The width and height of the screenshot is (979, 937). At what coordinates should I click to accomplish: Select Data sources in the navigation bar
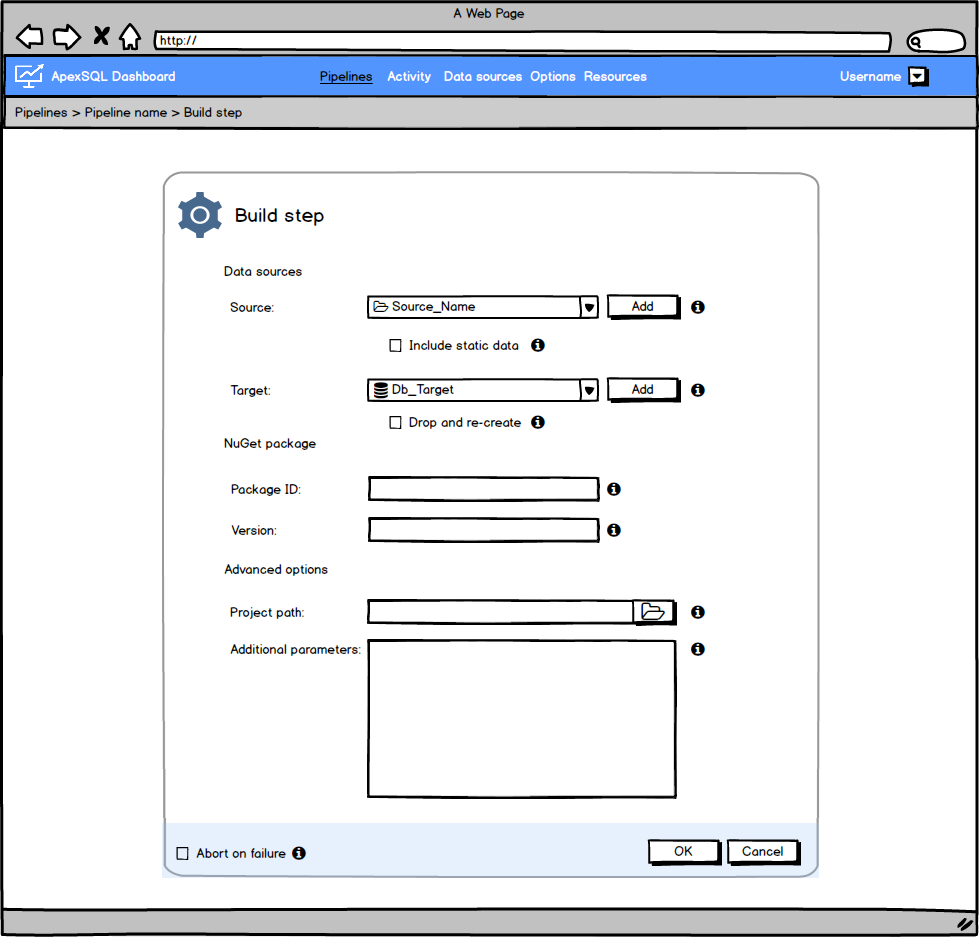point(482,76)
